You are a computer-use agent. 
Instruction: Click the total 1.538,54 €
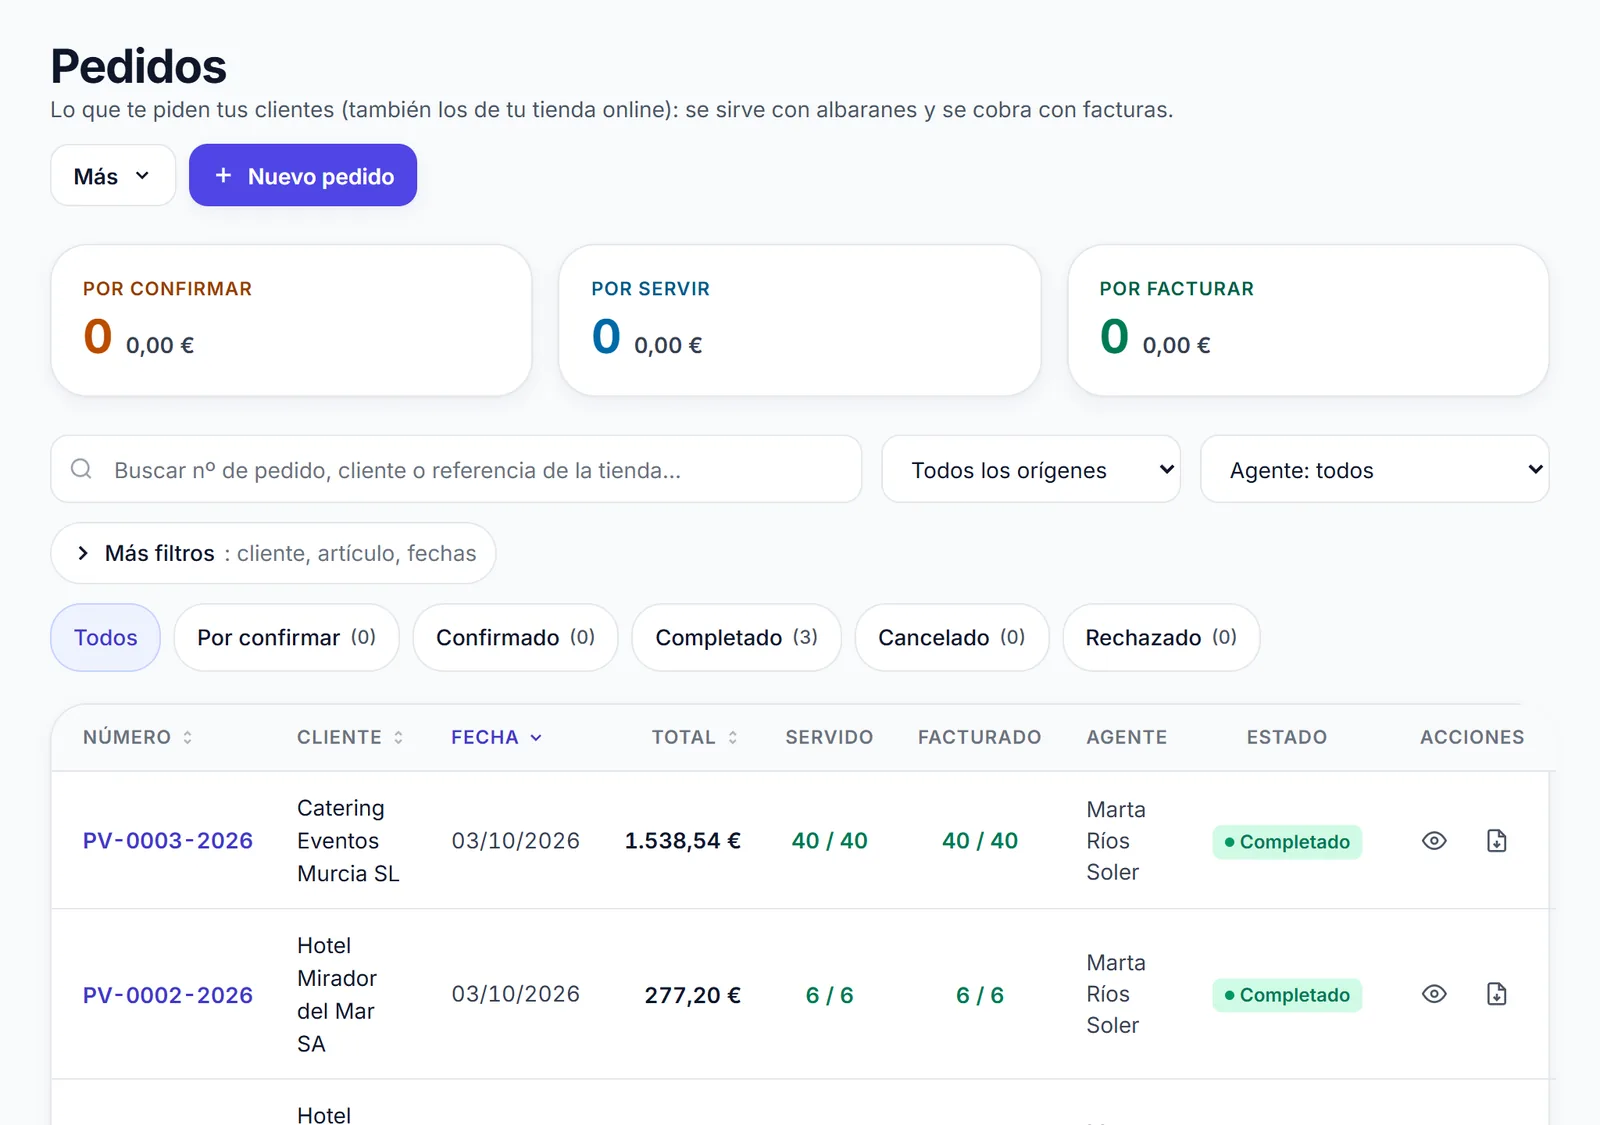(x=683, y=841)
